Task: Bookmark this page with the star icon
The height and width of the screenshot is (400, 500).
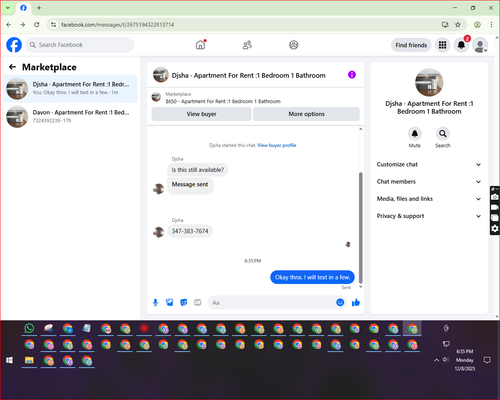Action: (458, 24)
